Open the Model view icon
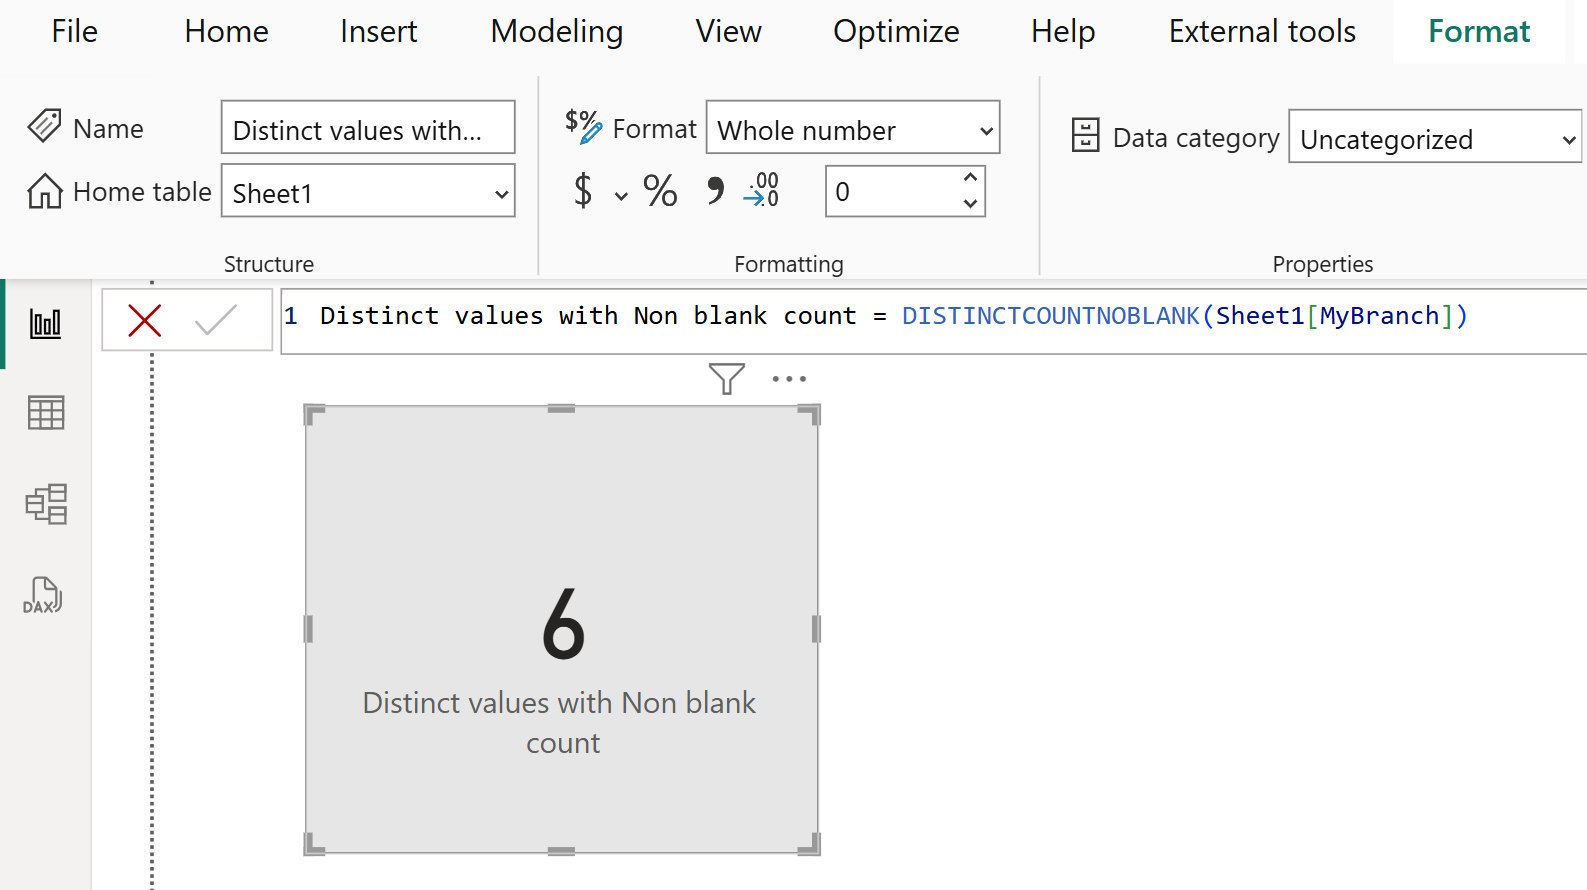1587x890 pixels. pyautogui.click(x=45, y=504)
